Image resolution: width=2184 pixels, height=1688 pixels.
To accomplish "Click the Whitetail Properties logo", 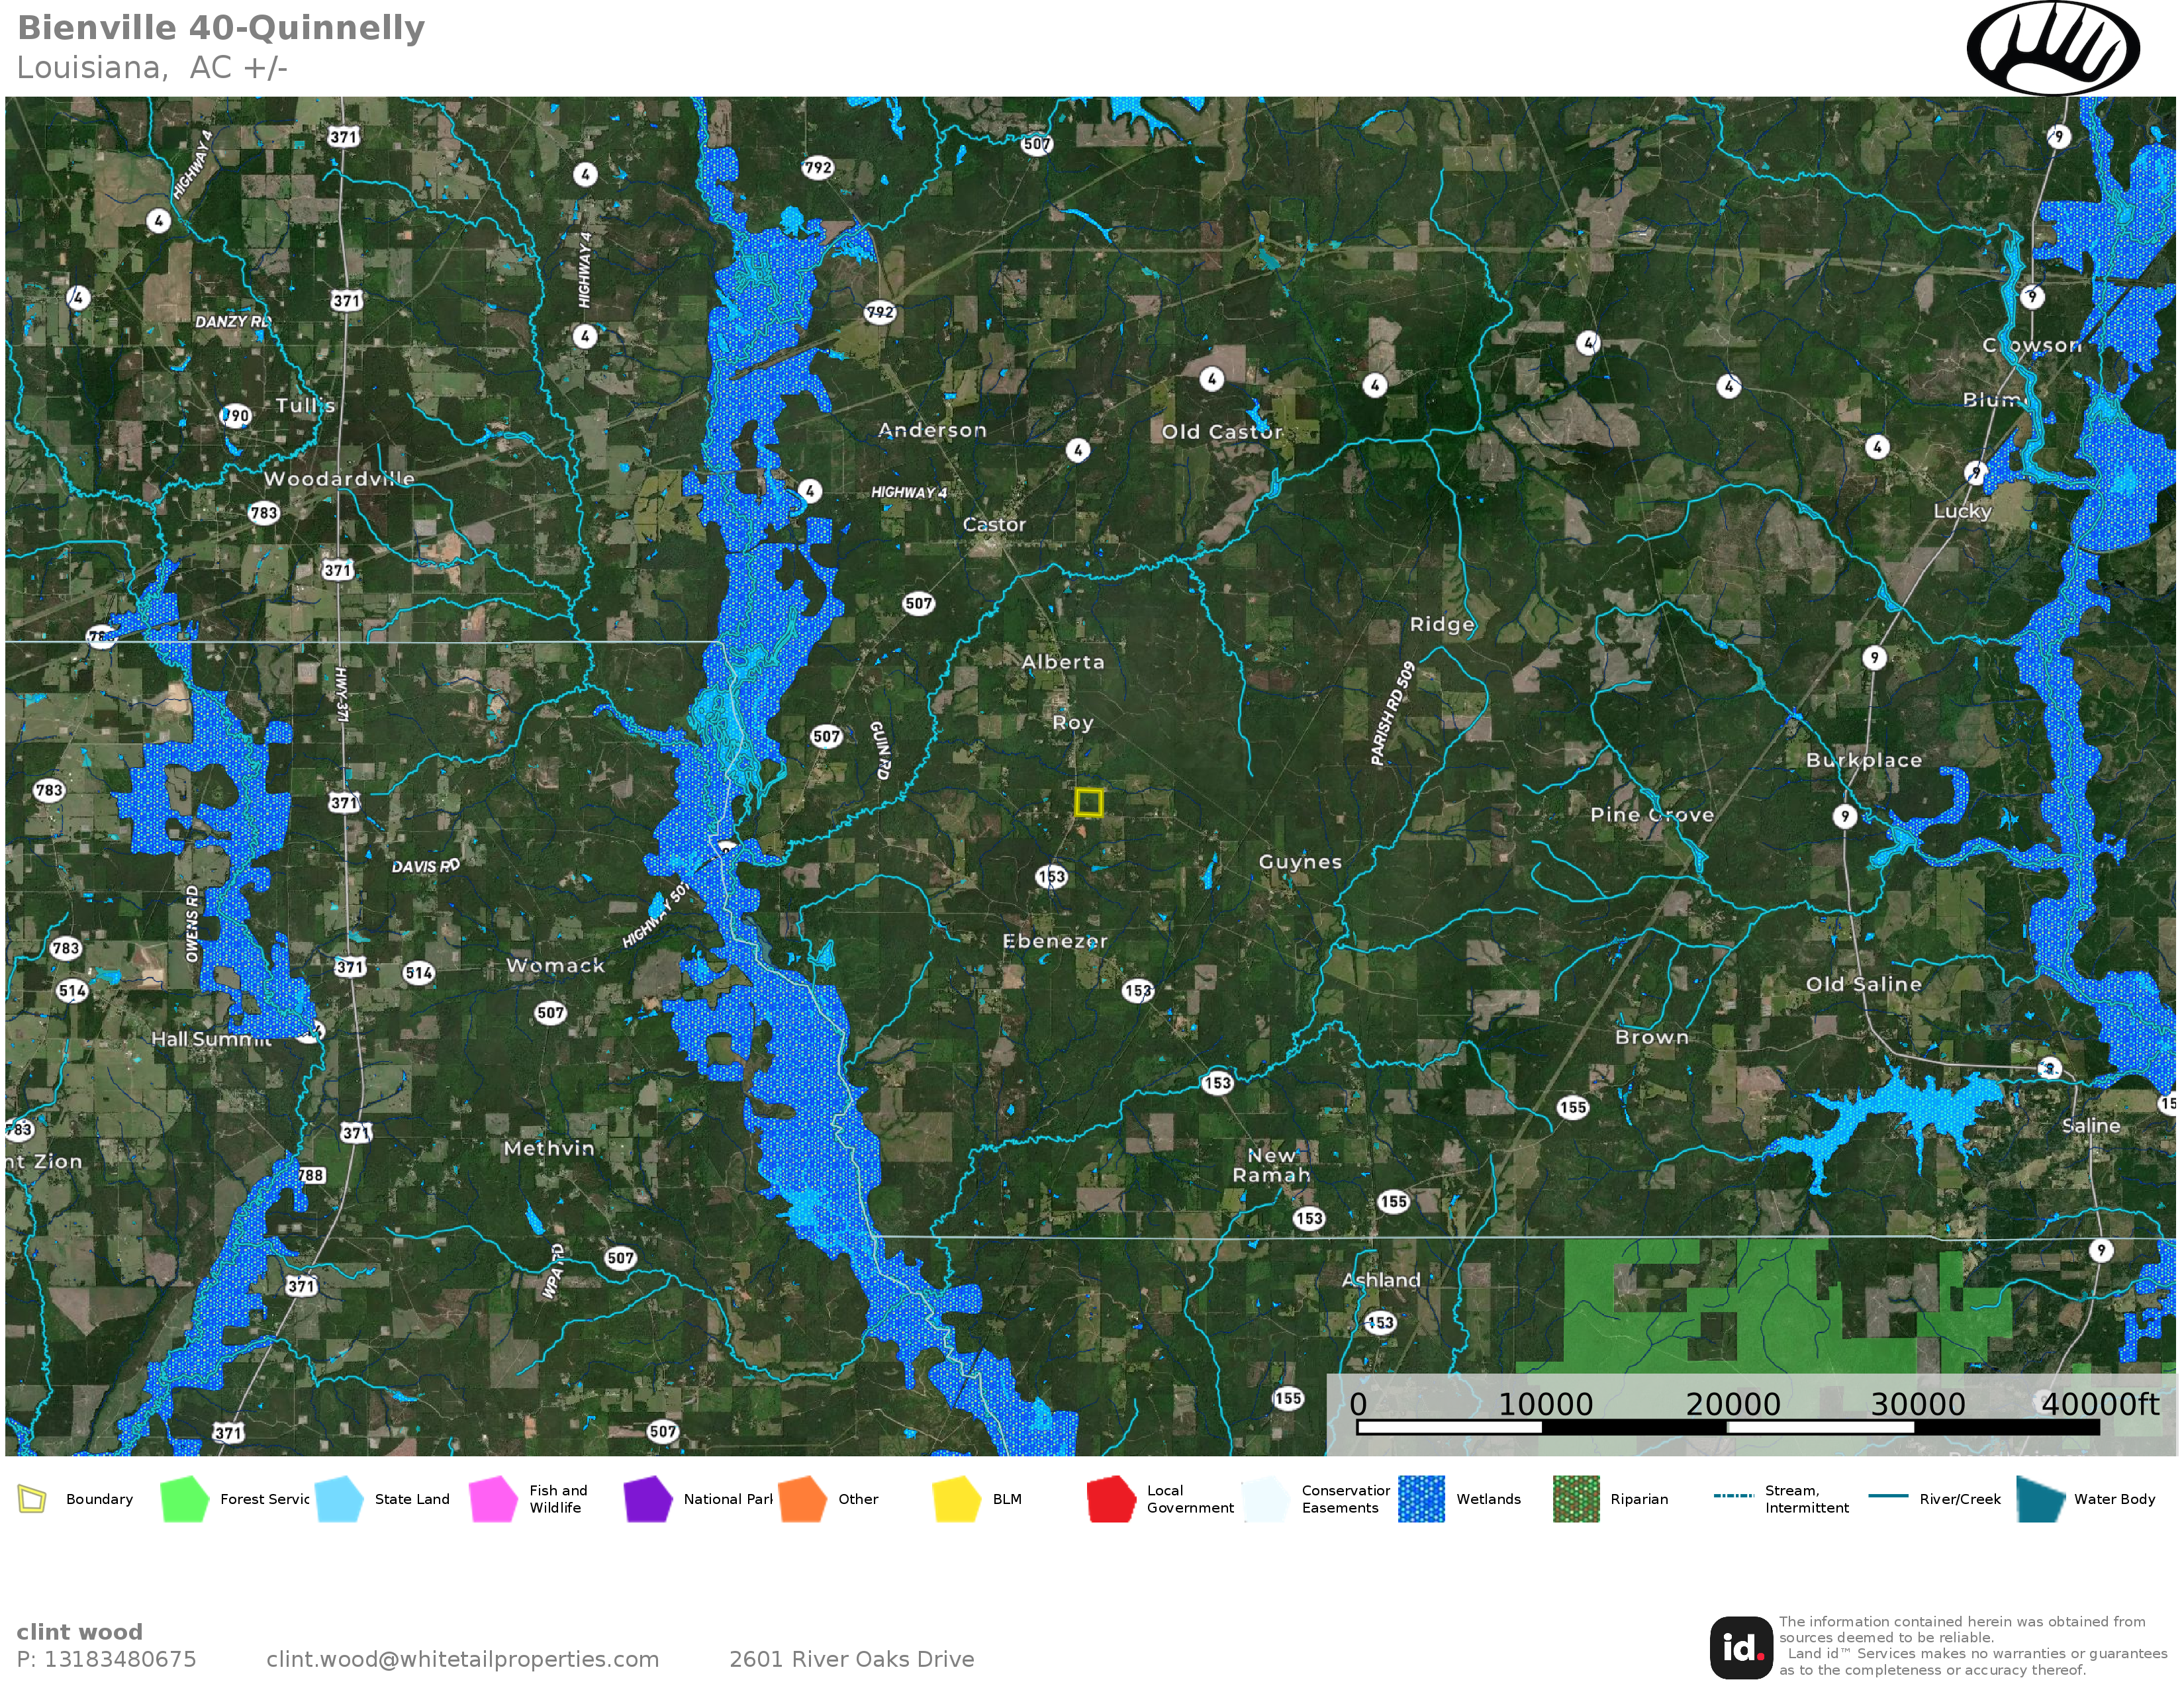I will tap(2053, 48).
